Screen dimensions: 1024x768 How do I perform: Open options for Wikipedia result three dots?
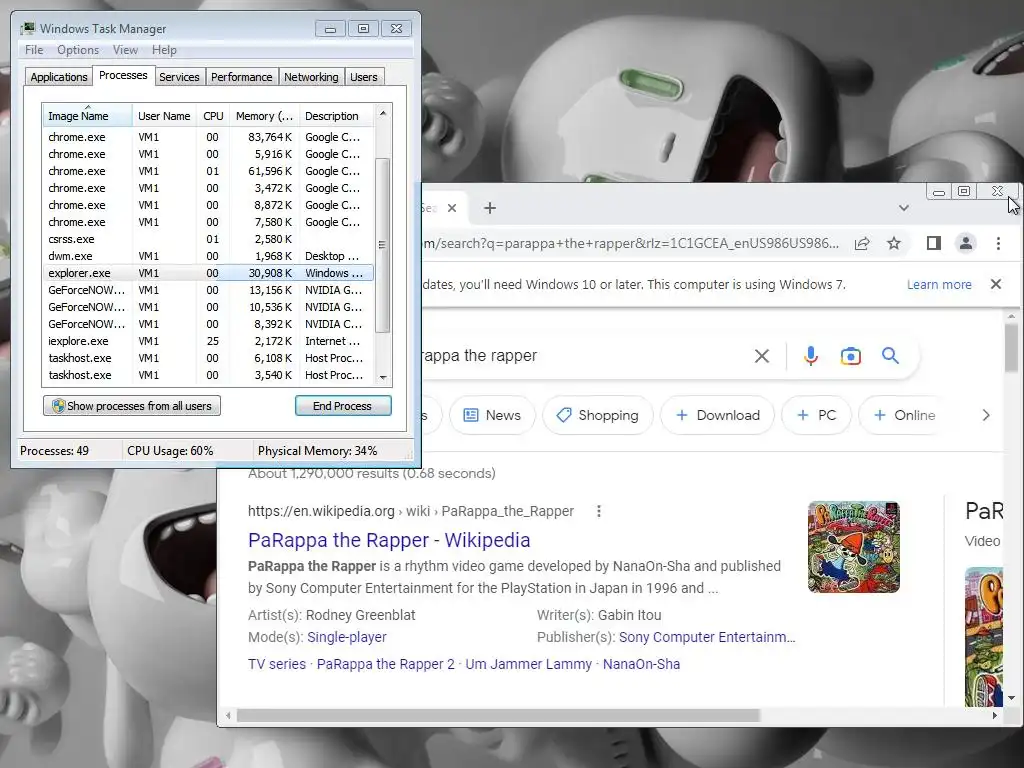click(599, 511)
